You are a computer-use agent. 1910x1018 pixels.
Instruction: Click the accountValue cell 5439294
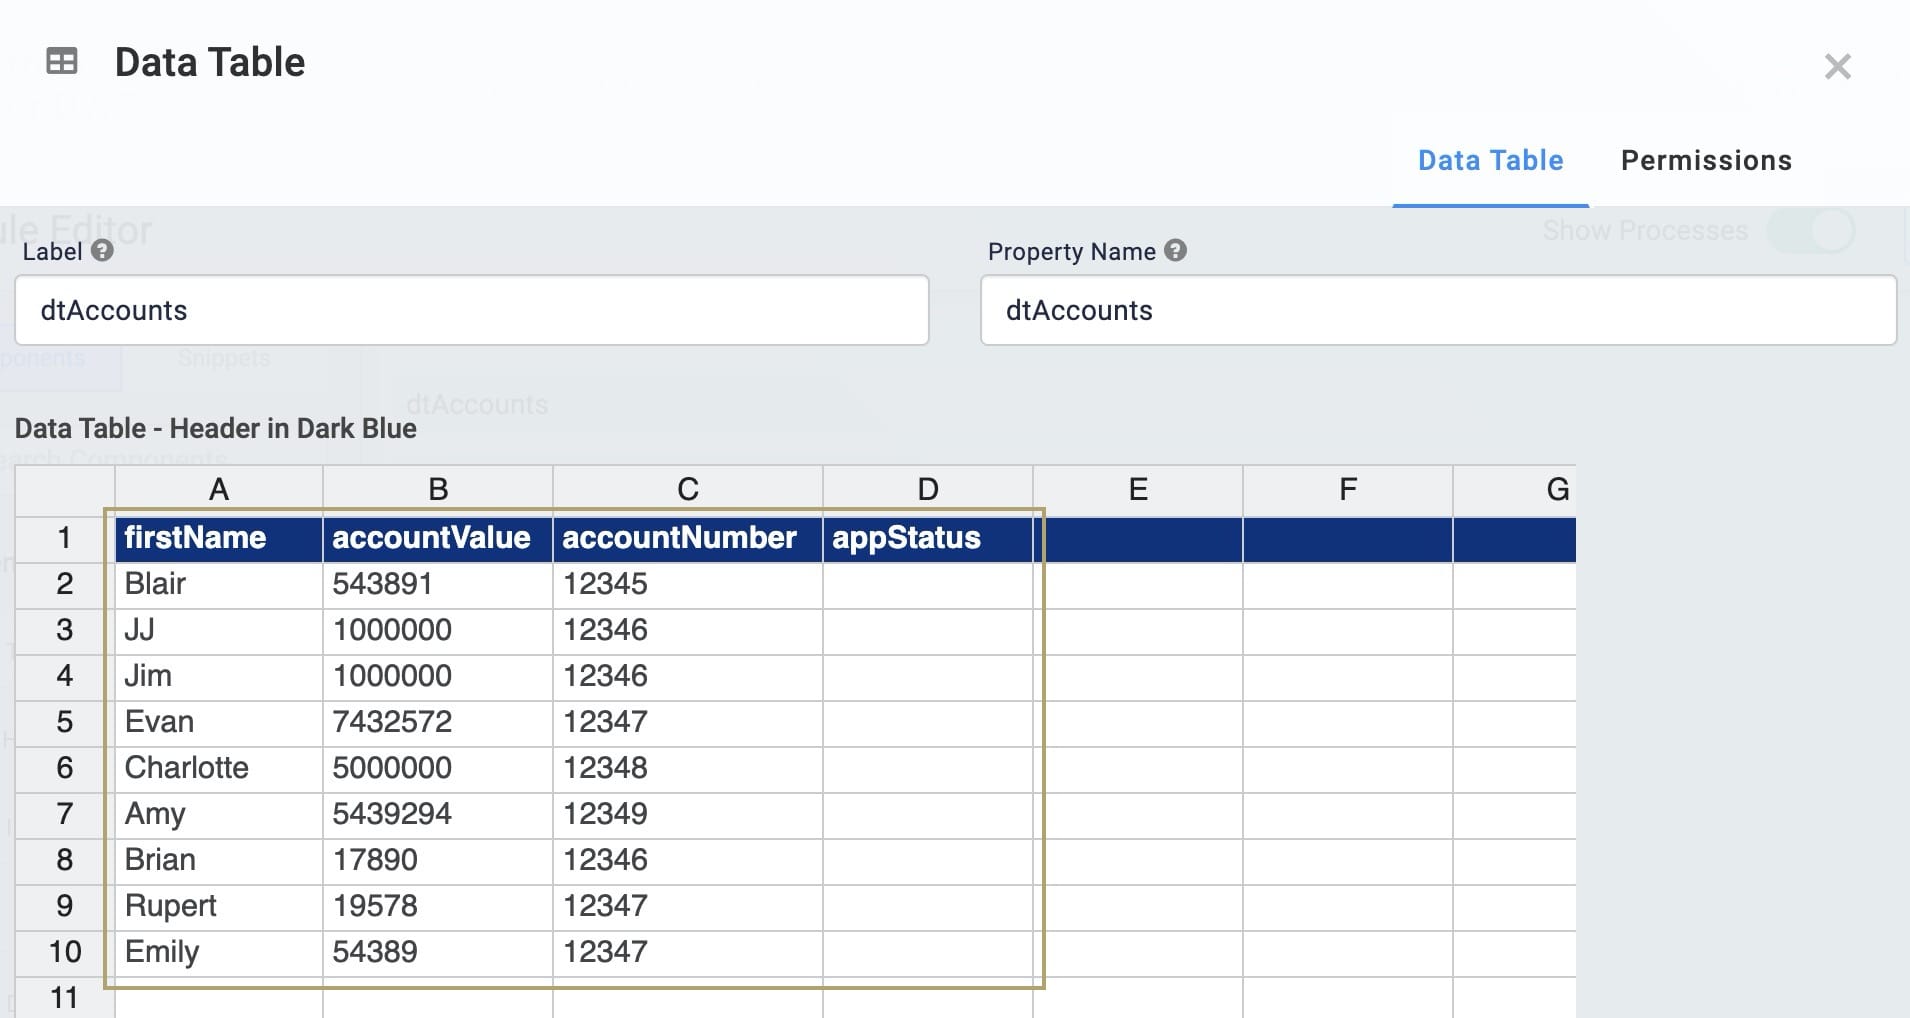[x=438, y=815]
